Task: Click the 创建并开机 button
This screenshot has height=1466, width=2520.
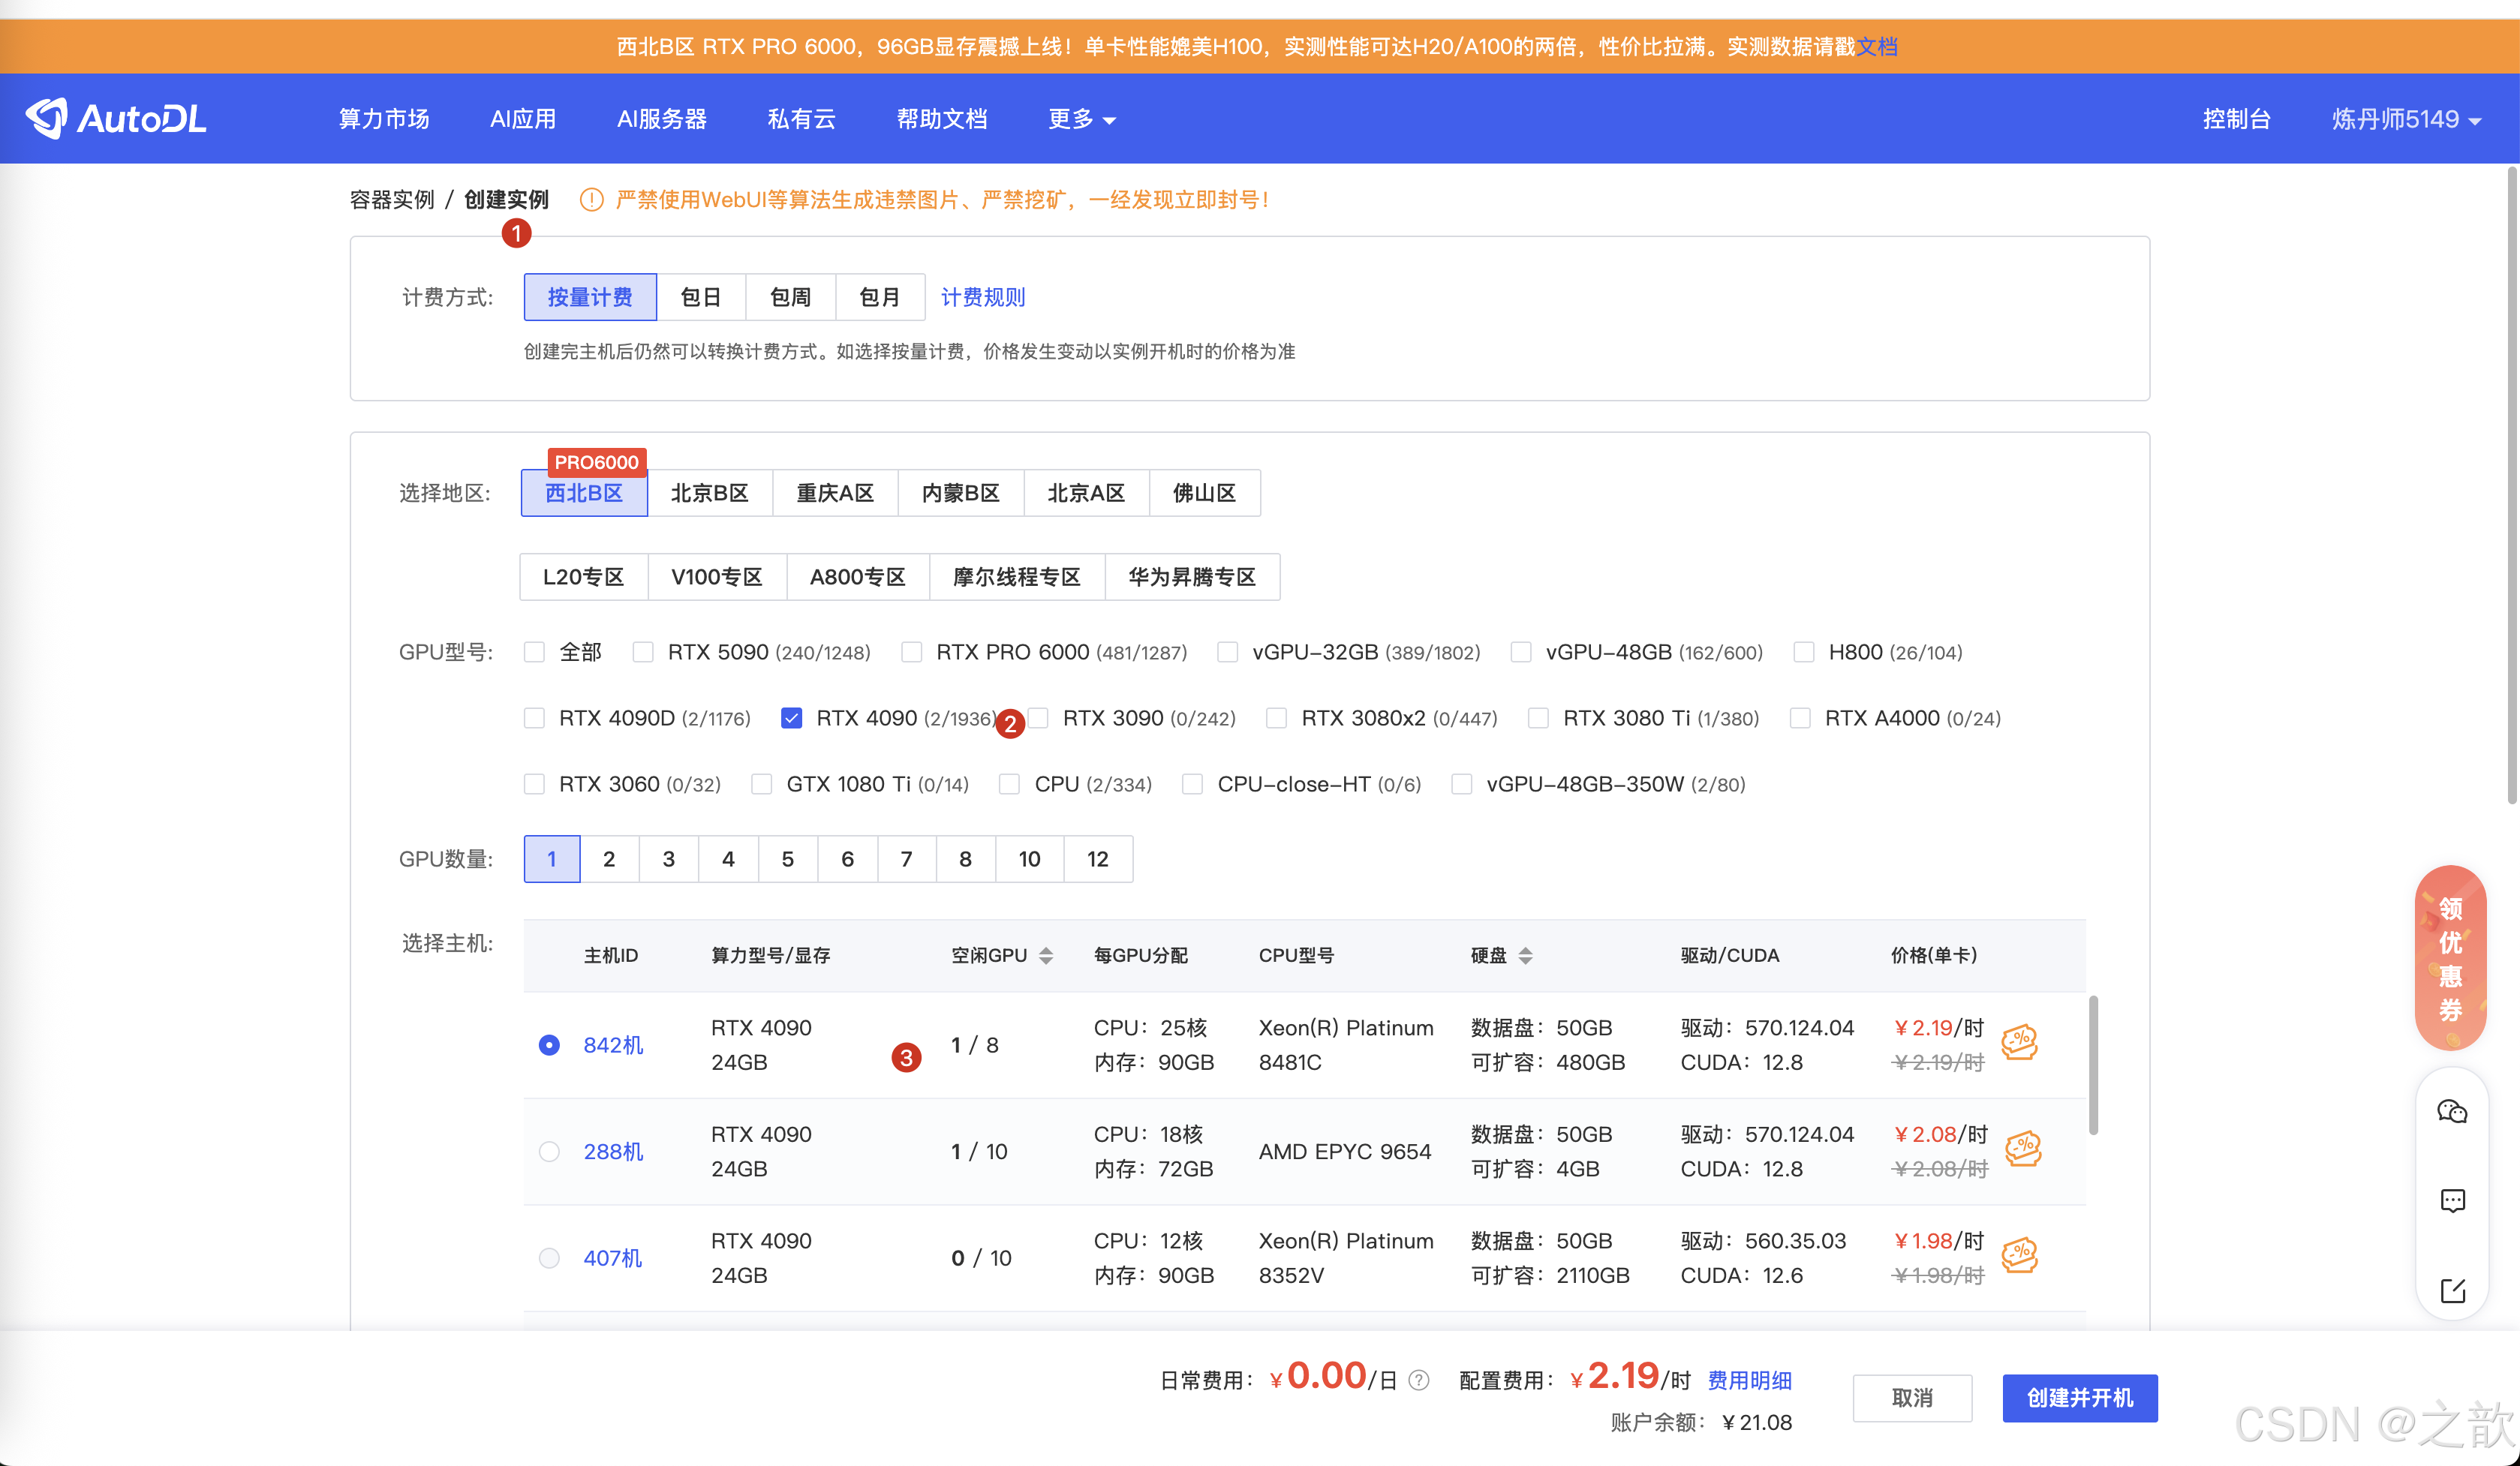Action: point(2079,1397)
